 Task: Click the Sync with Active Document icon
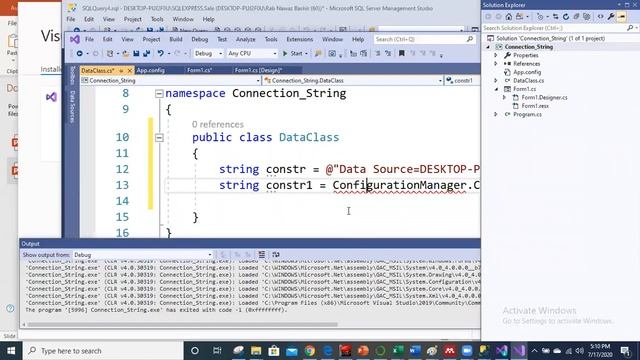[x=556, y=17]
